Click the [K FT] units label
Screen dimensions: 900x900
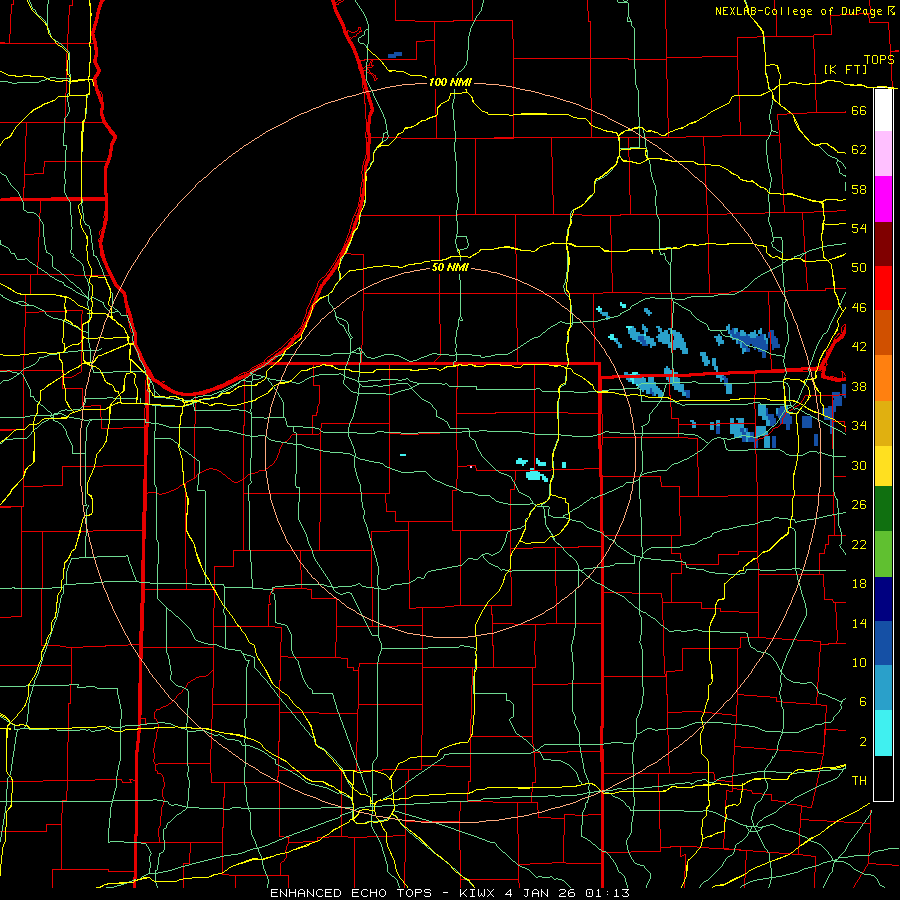[x=845, y=69]
